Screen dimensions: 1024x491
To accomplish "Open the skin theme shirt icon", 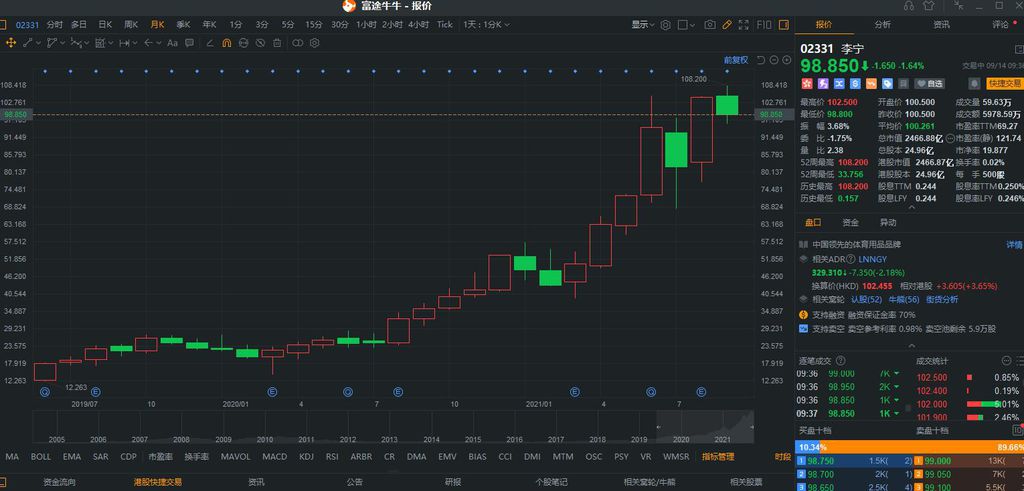I will coord(929,6).
